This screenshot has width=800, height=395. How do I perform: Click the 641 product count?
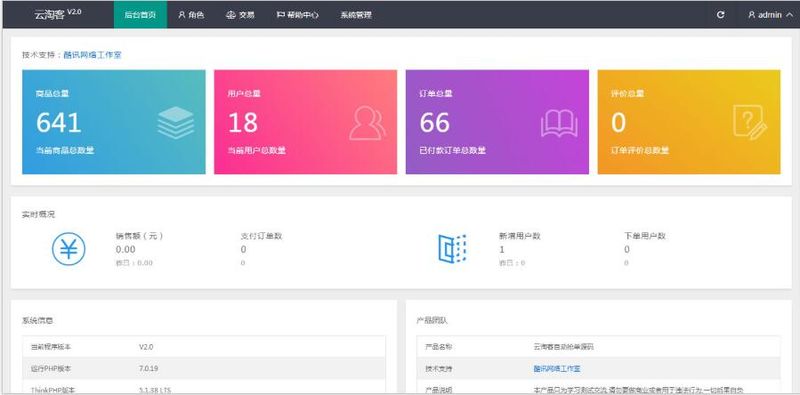(59, 122)
